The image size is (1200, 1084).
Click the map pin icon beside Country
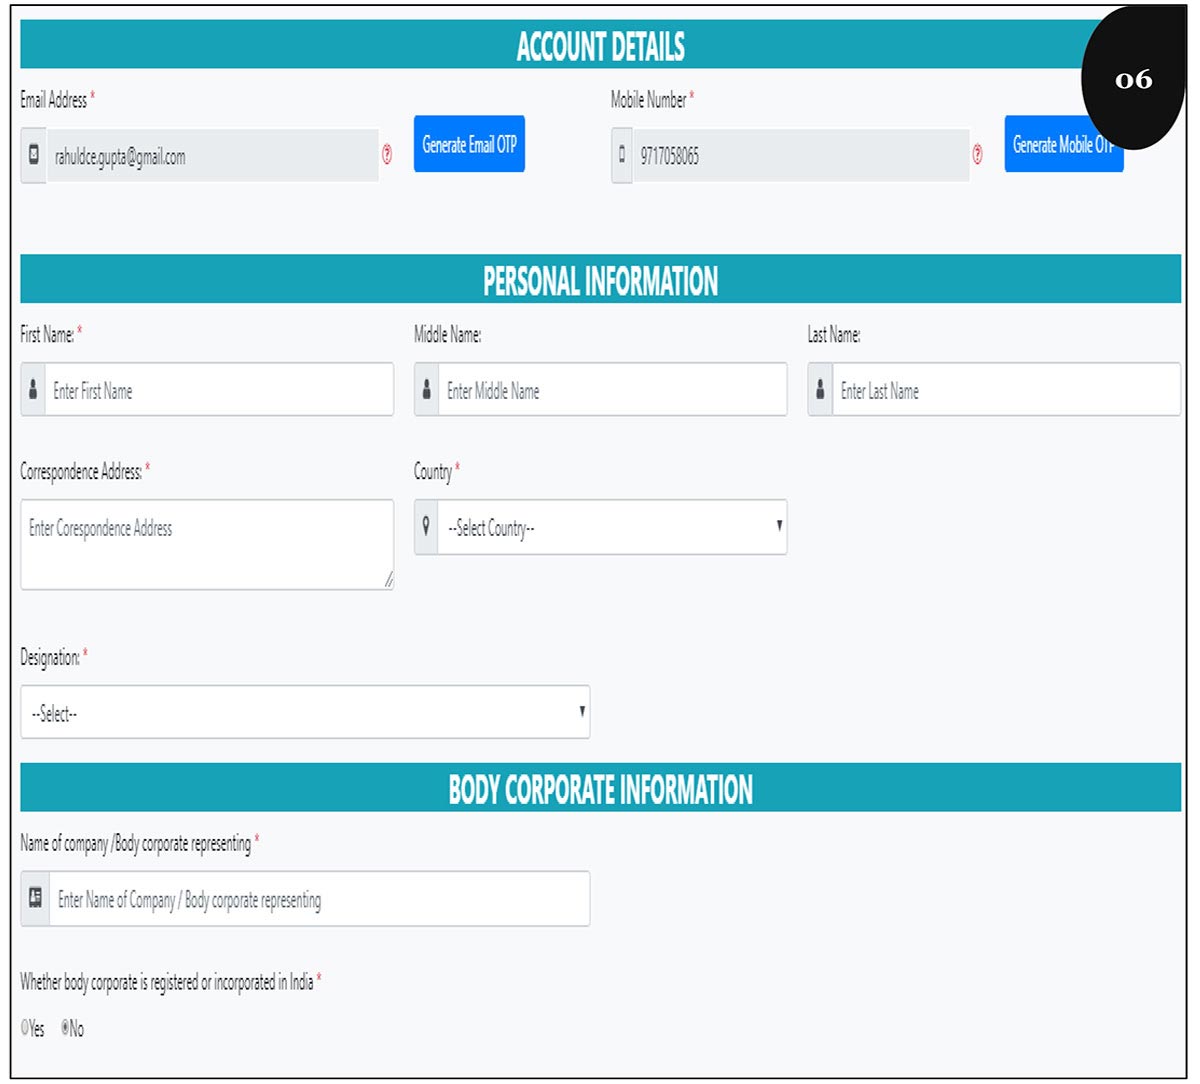[427, 527]
